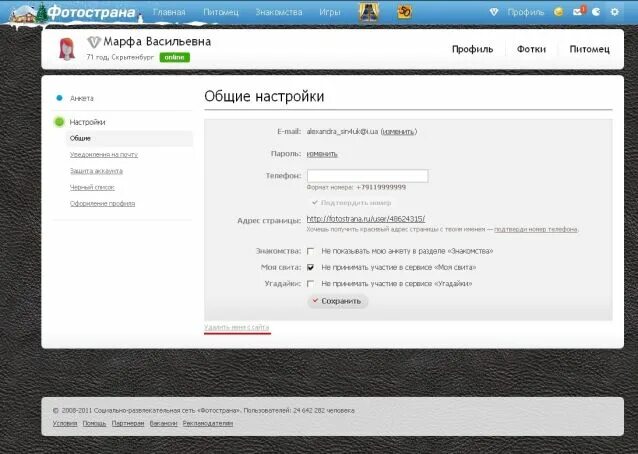Screen dimensions: 638x454
Task: Open Настройки in the sidebar
Action: click(87, 122)
